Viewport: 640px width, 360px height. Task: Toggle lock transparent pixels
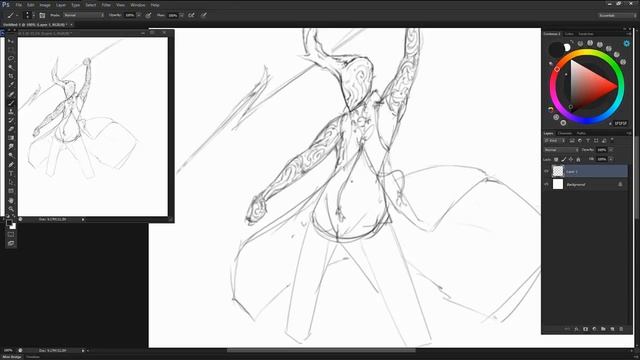click(x=556, y=159)
